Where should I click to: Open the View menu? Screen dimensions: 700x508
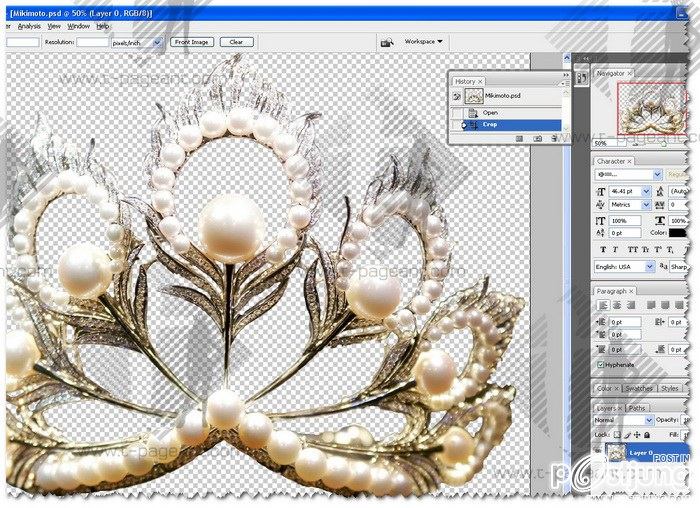54,26
